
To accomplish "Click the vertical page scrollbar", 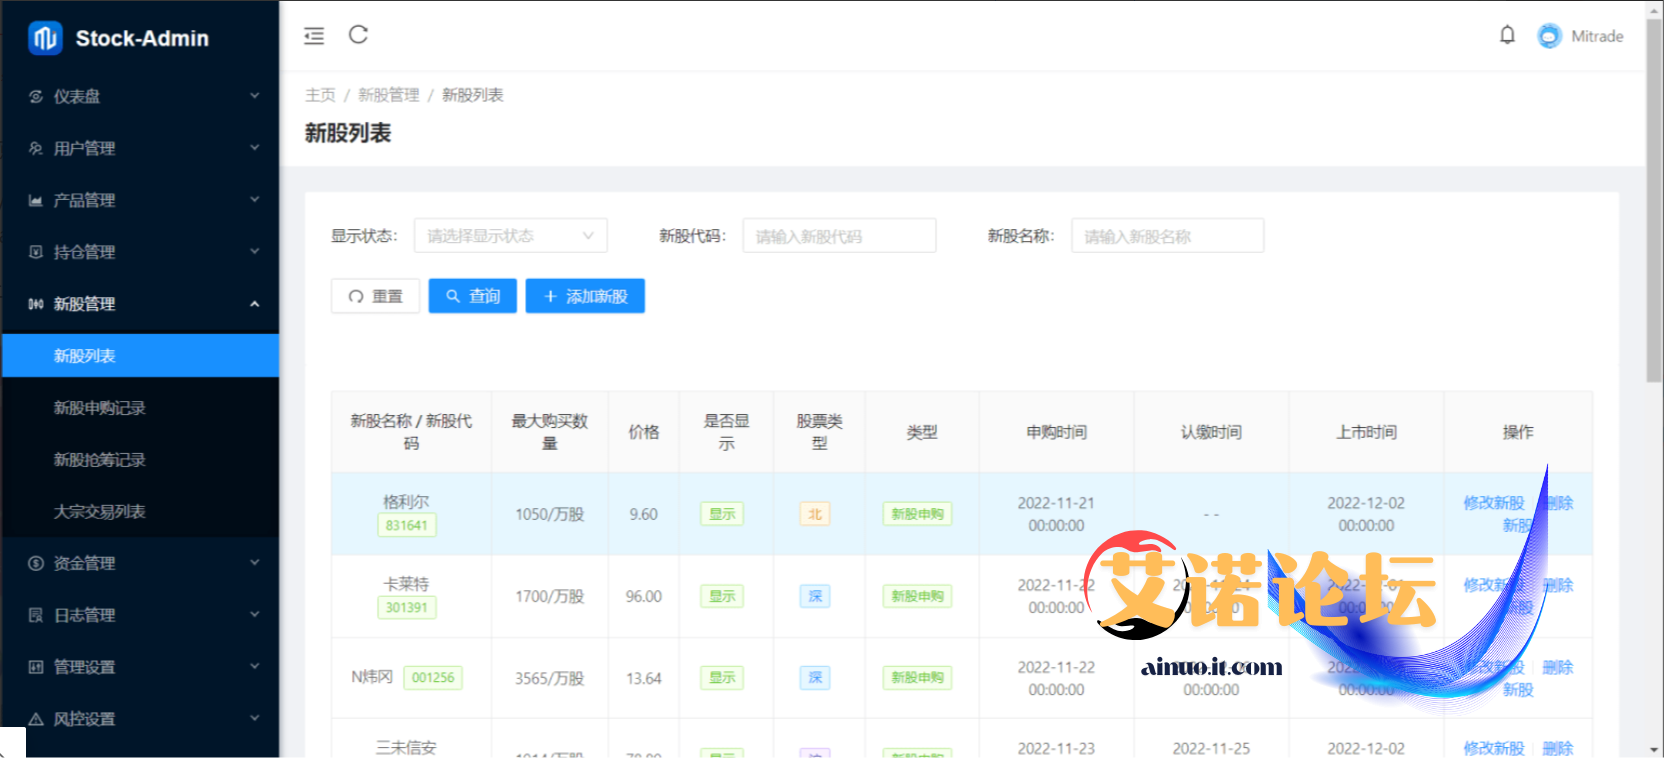I will (x=1654, y=200).
